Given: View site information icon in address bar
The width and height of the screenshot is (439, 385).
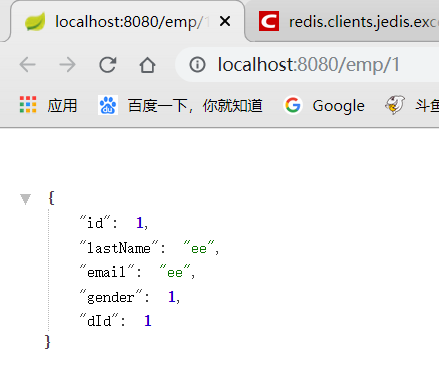Looking at the screenshot, I should [x=197, y=64].
